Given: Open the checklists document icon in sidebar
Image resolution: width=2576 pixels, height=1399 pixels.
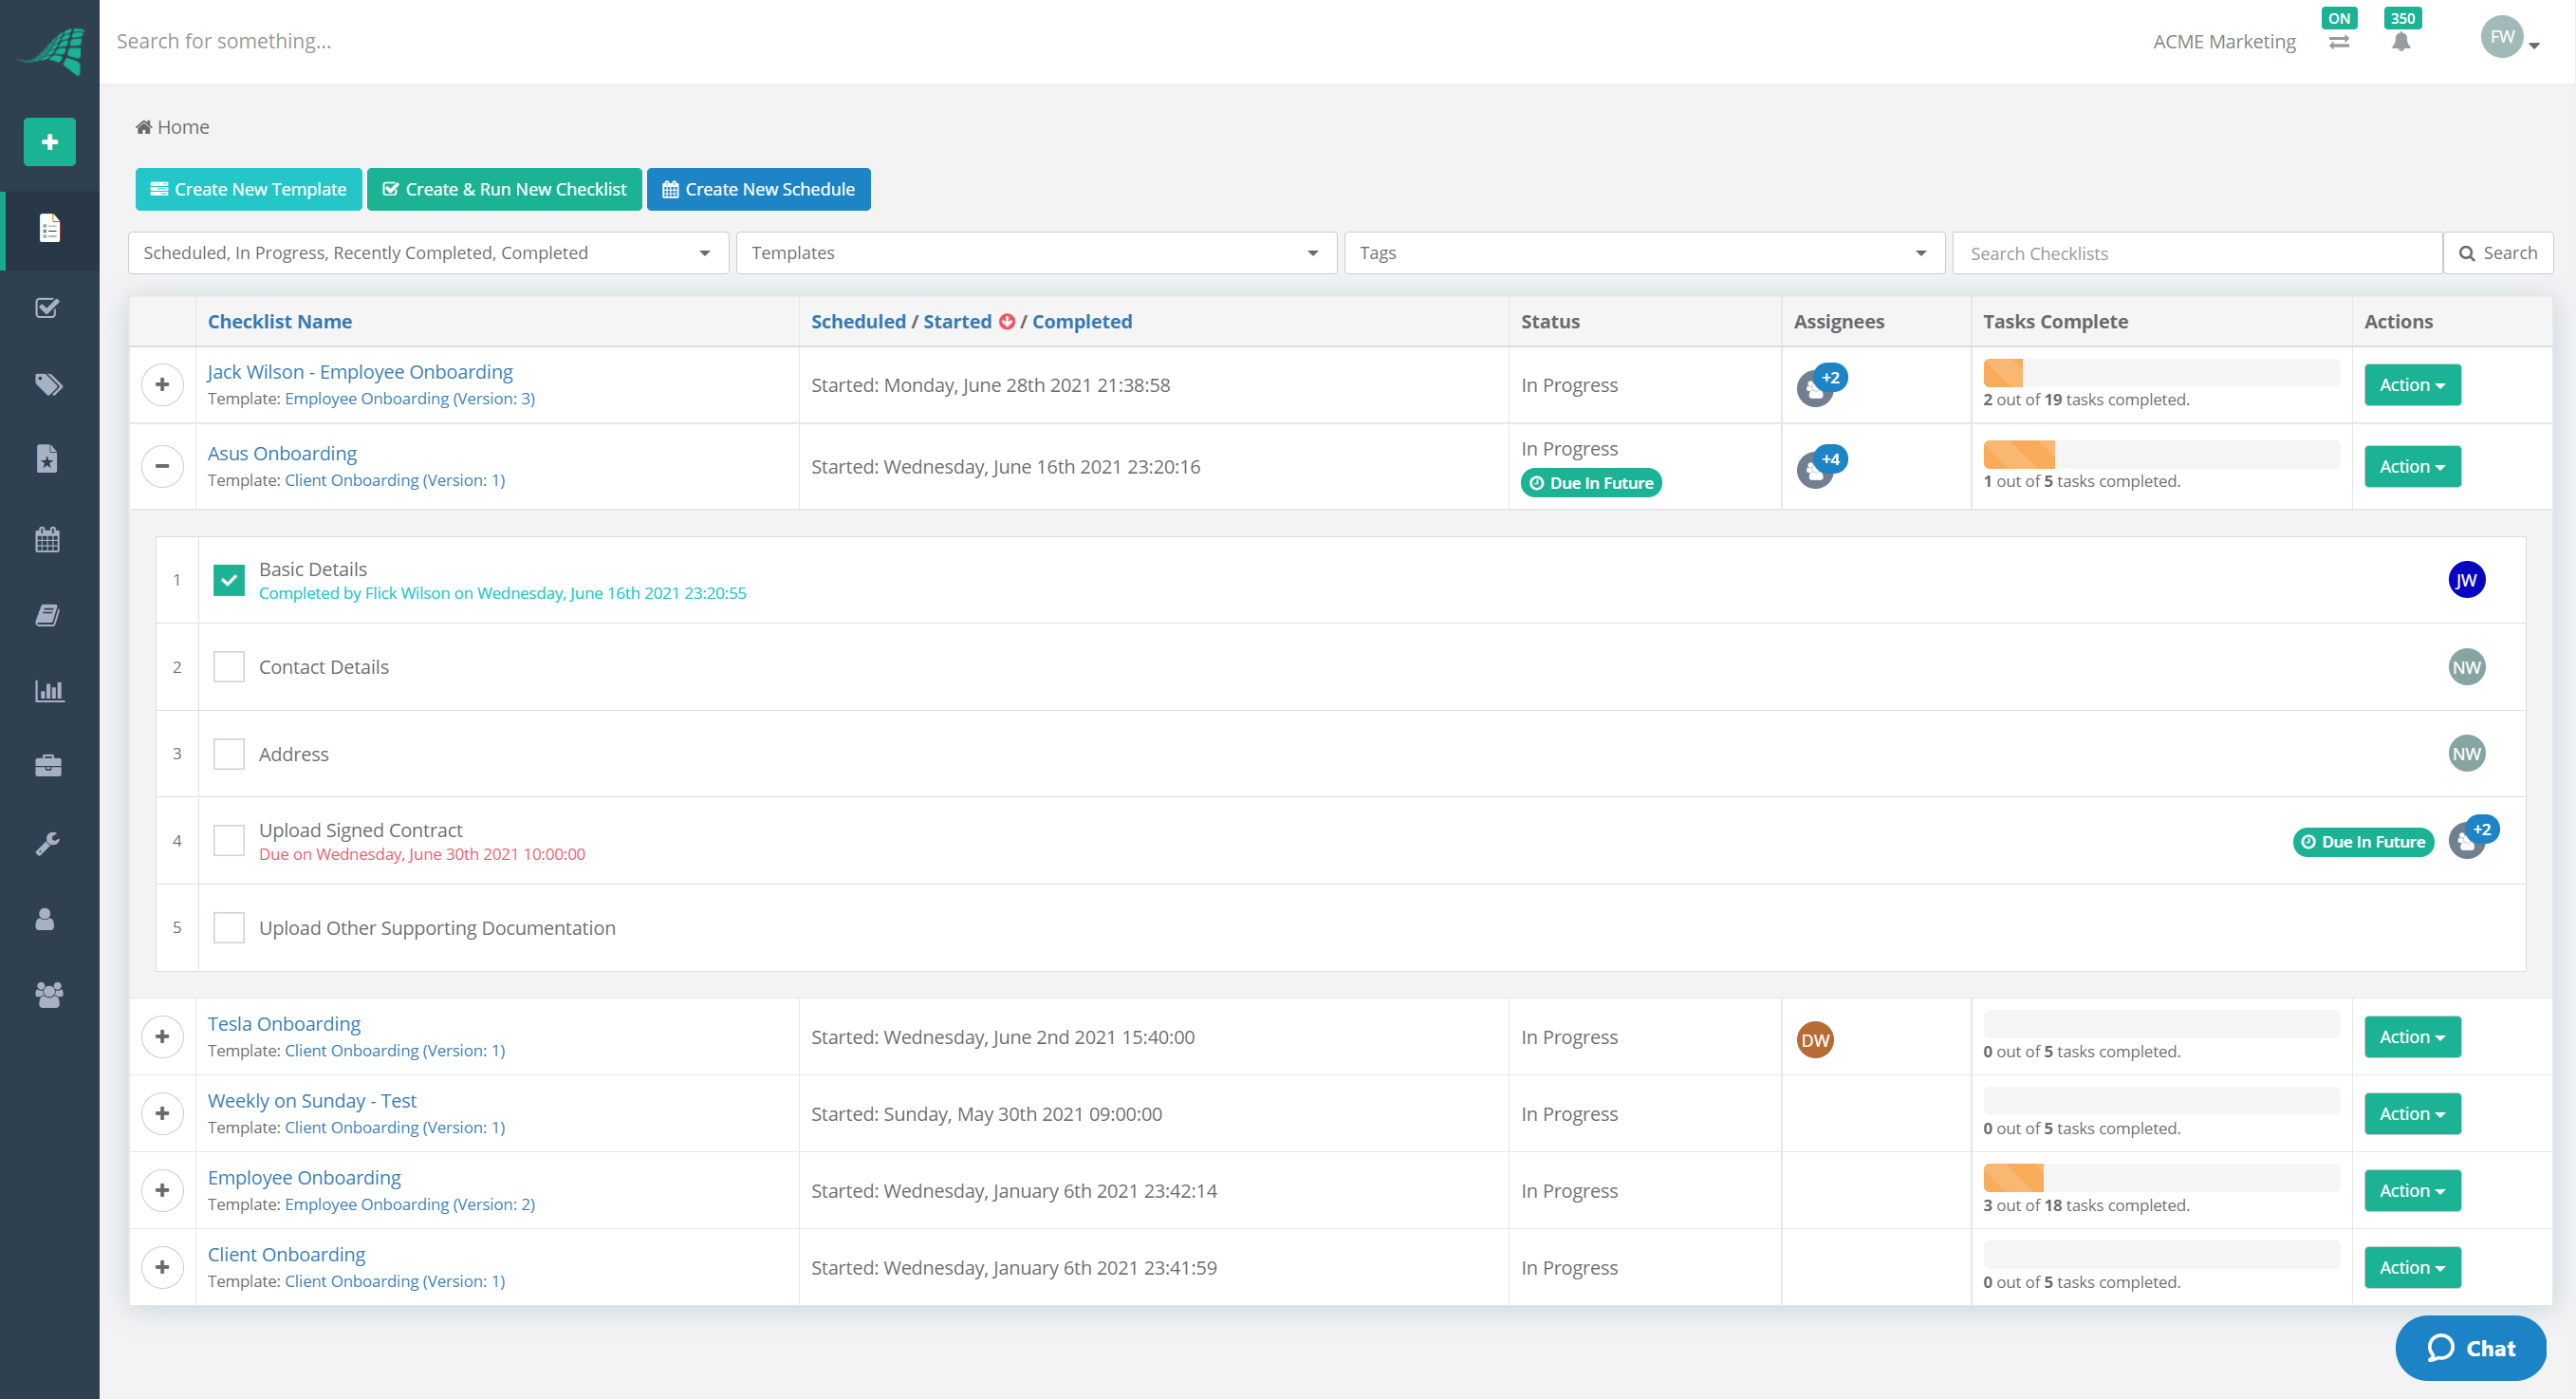Looking at the screenshot, I should click(x=49, y=230).
